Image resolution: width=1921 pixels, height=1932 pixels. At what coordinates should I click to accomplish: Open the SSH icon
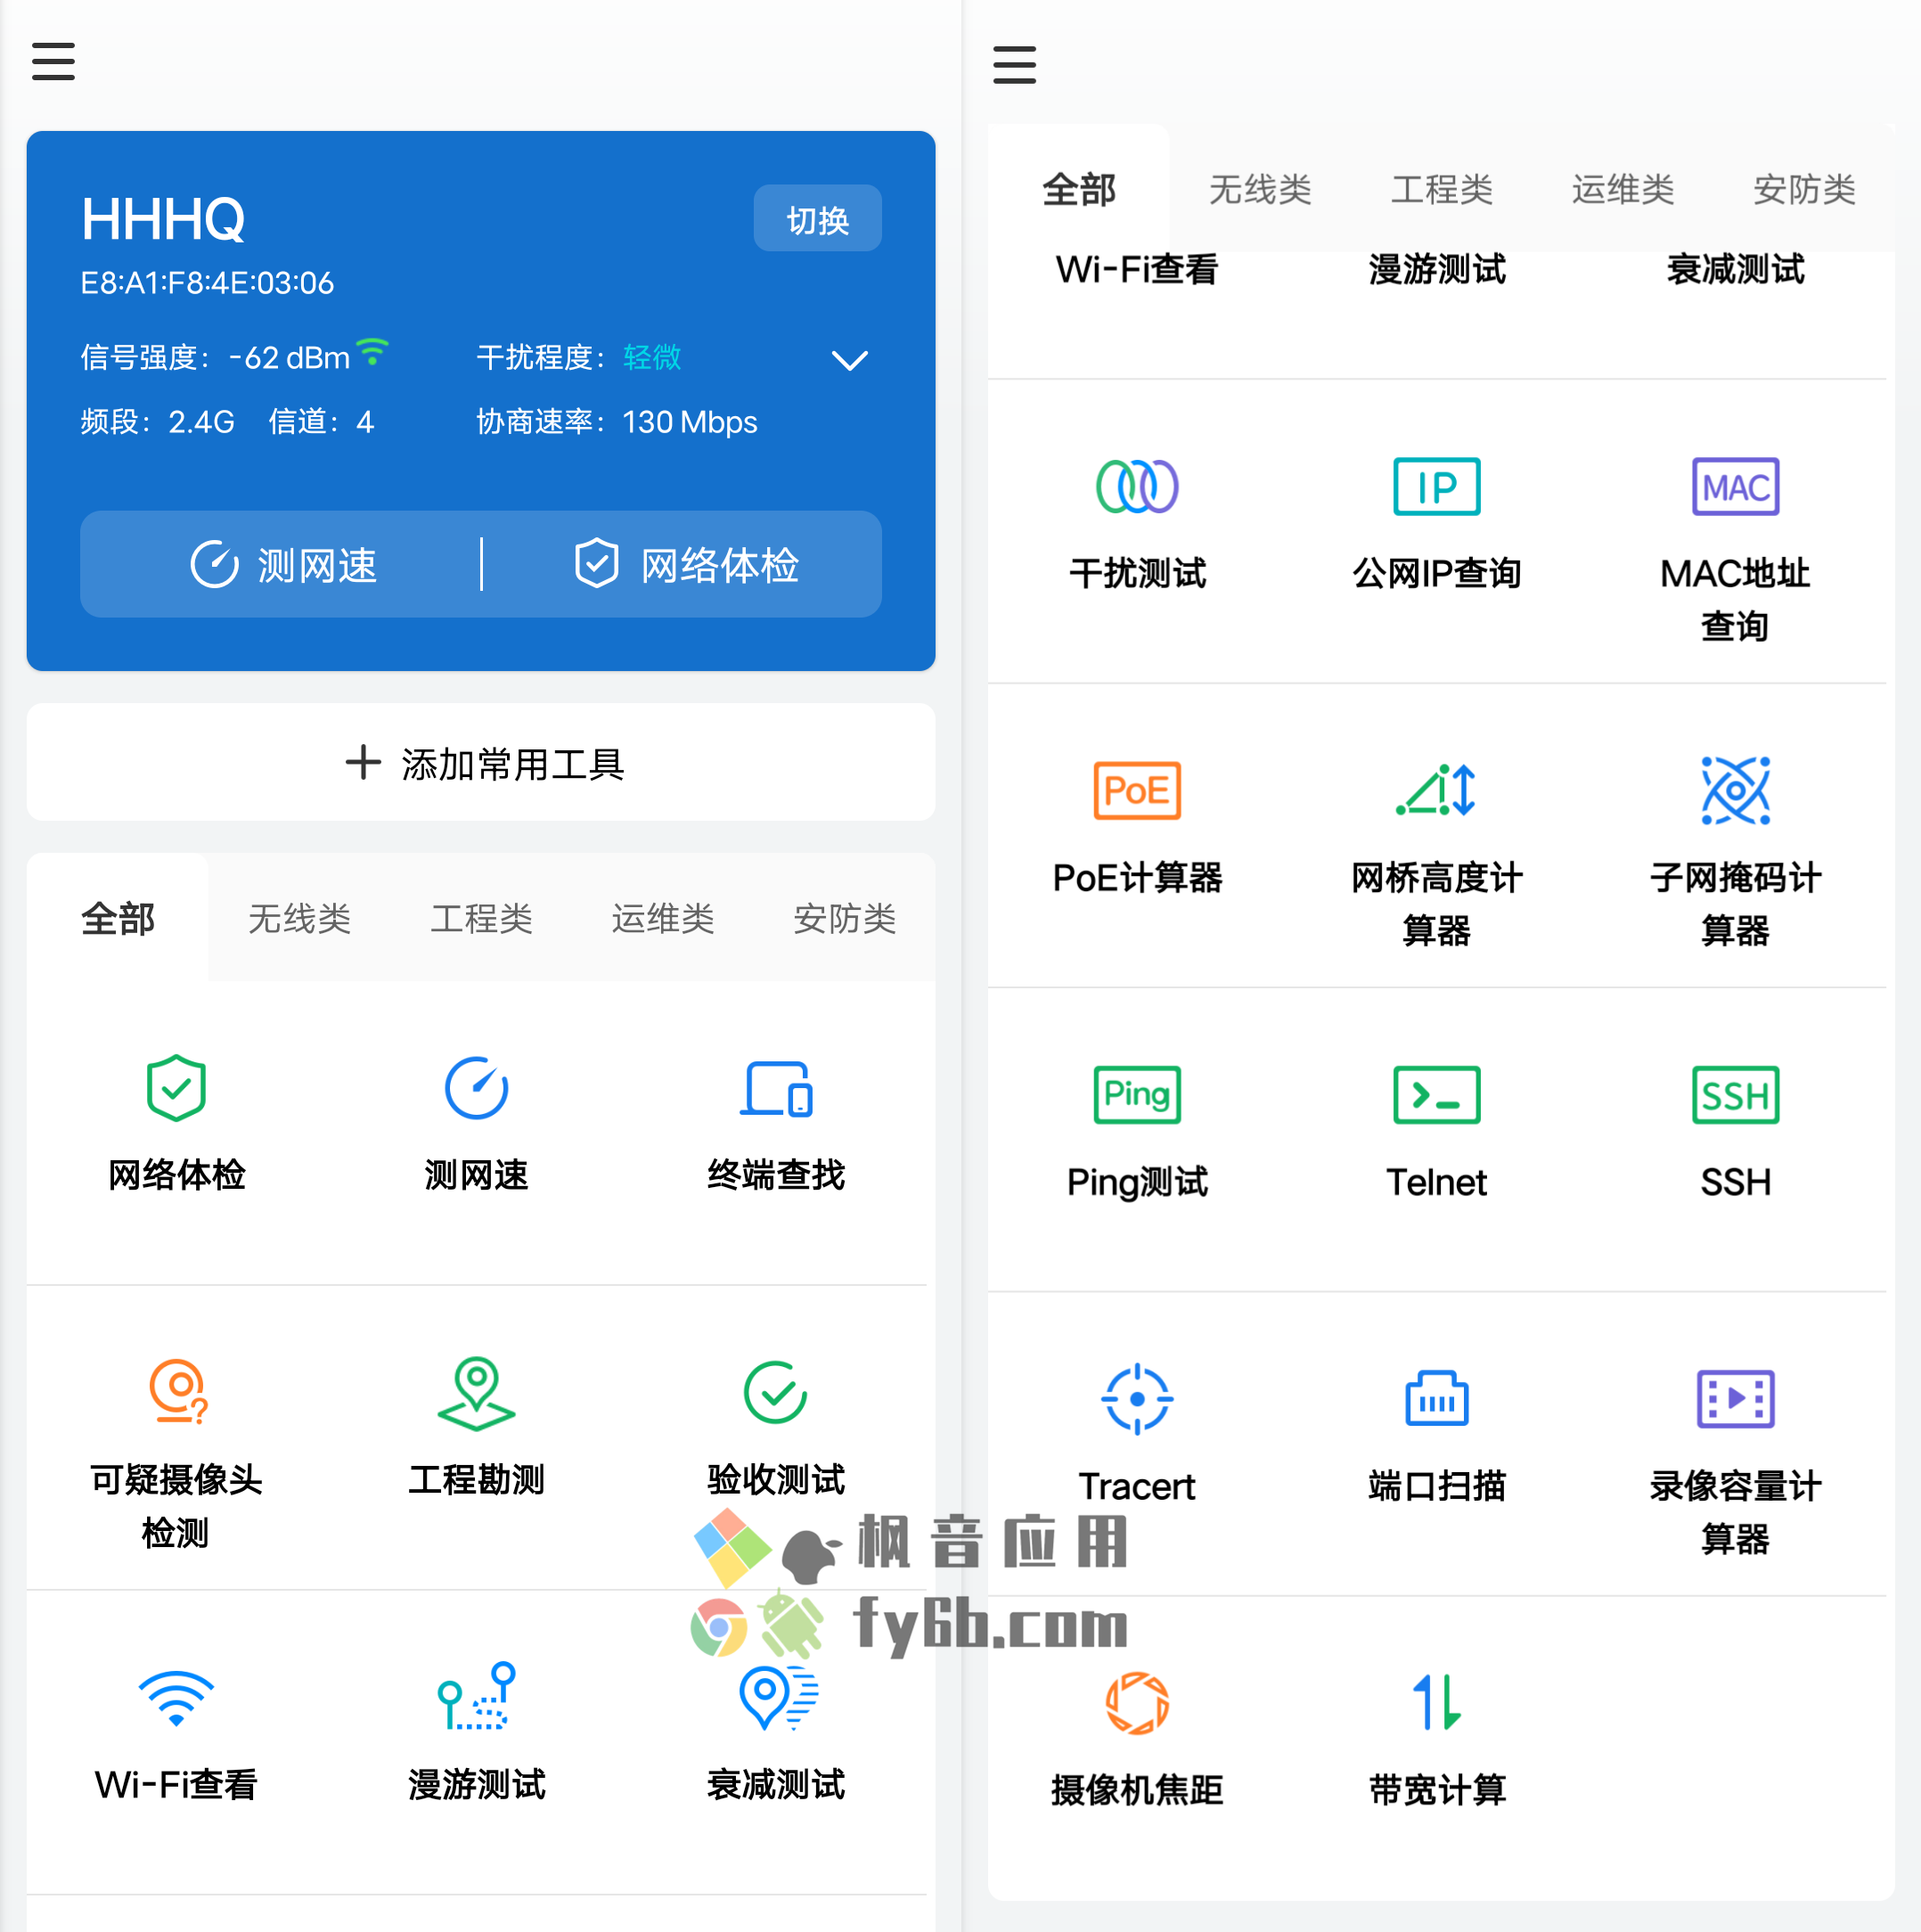click(x=1736, y=1095)
